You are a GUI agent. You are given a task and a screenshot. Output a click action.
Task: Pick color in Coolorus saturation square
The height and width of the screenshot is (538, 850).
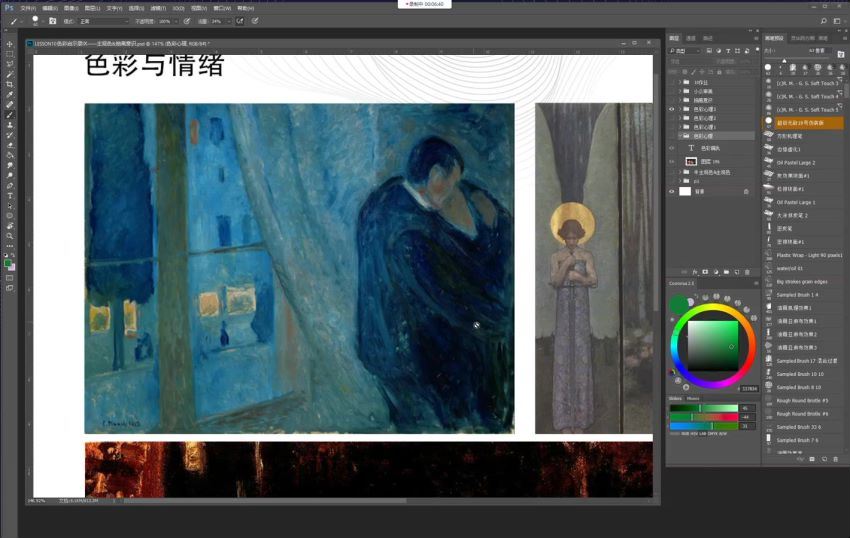713,345
